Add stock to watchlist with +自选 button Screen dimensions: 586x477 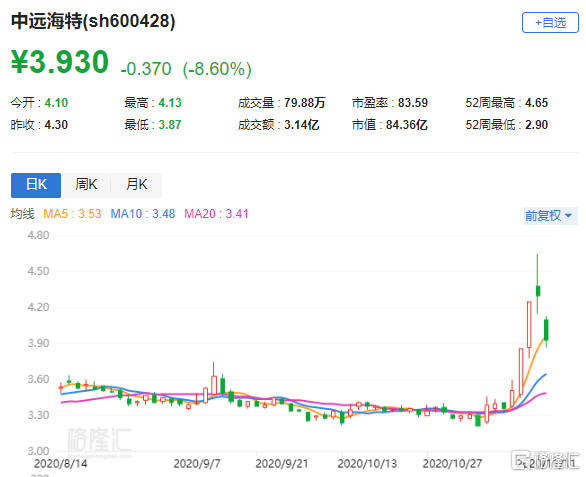click(550, 23)
